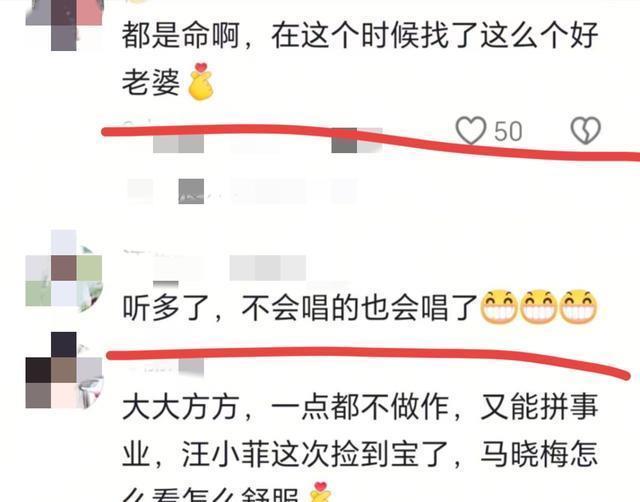This screenshot has height=502, width=640.
Task: Open the blurred username above 大大方方 comment
Action: [163, 367]
